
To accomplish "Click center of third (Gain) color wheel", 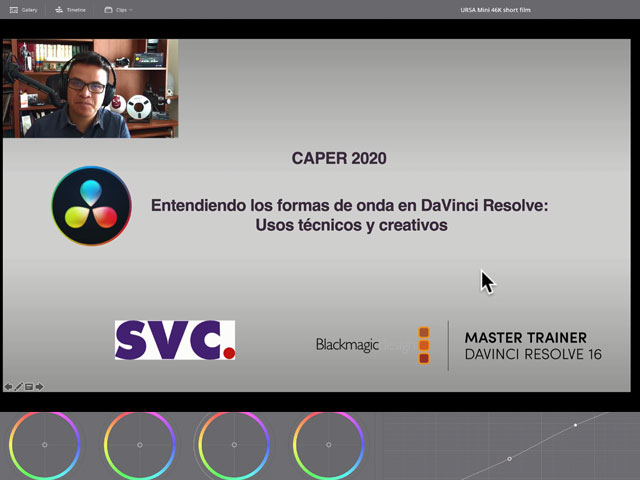I will point(234,445).
